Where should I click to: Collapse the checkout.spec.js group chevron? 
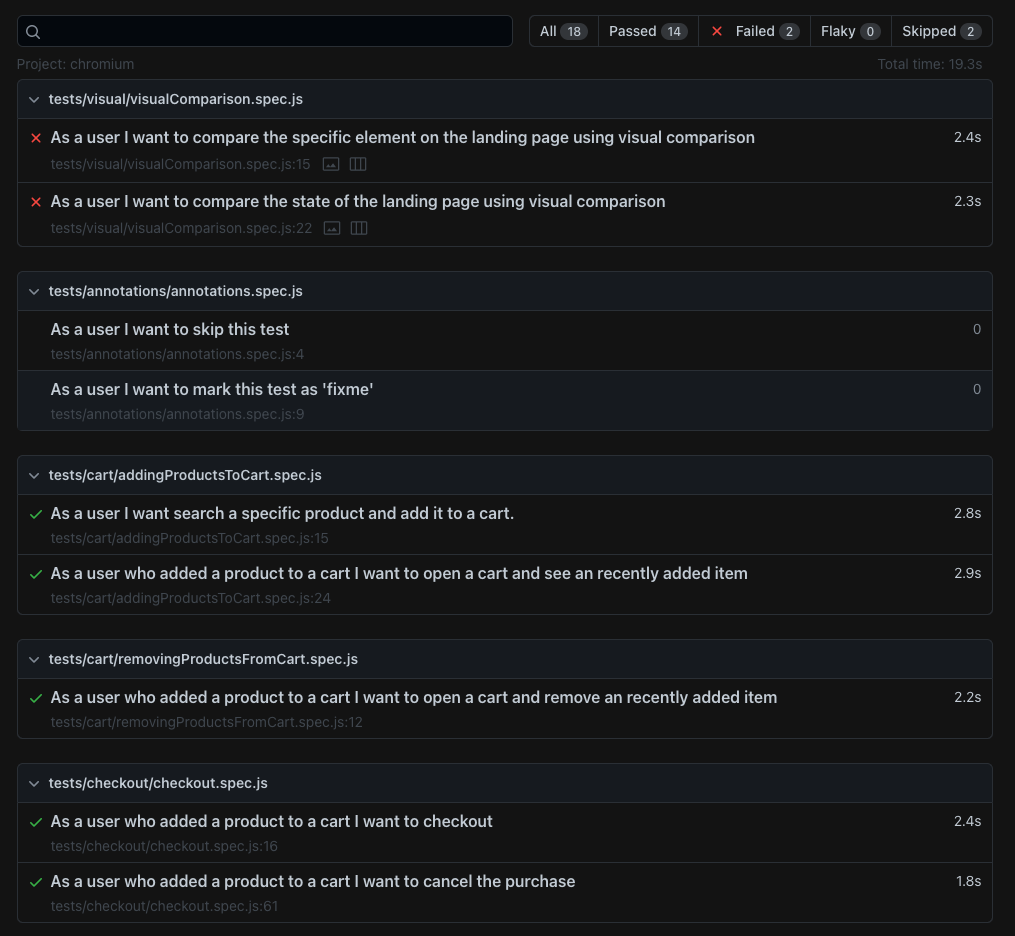tap(34, 783)
